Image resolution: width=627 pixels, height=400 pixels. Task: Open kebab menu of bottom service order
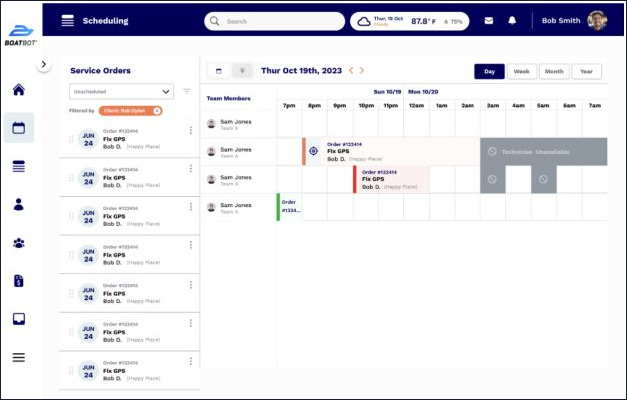191,362
